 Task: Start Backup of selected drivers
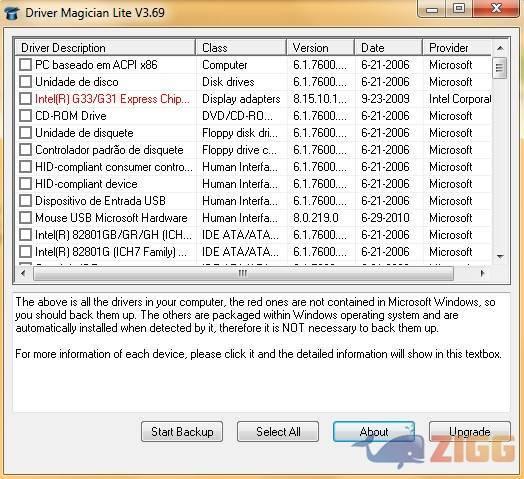coord(182,432)
